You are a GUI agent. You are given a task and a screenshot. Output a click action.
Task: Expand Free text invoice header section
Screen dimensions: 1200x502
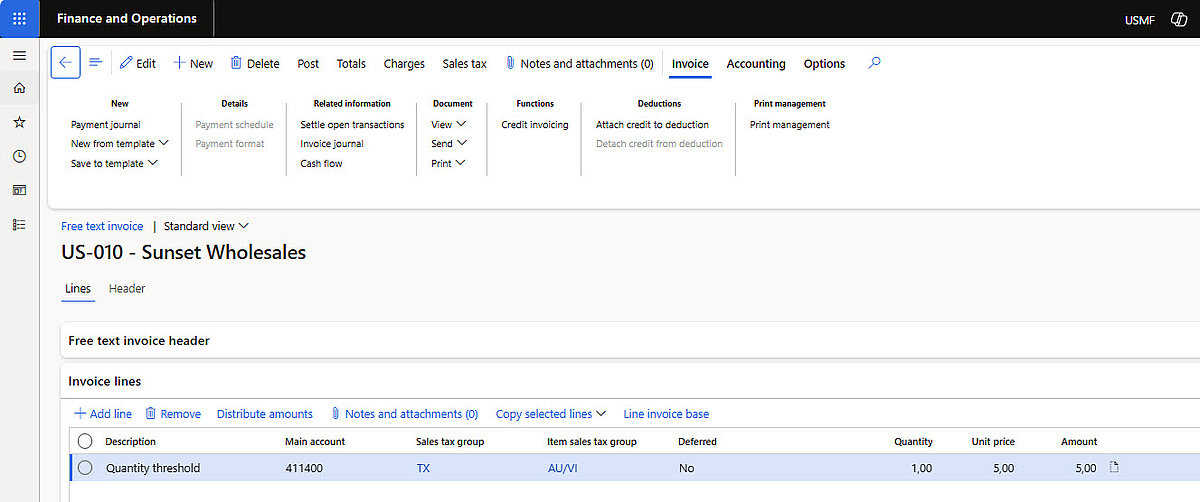coord(630,340)
